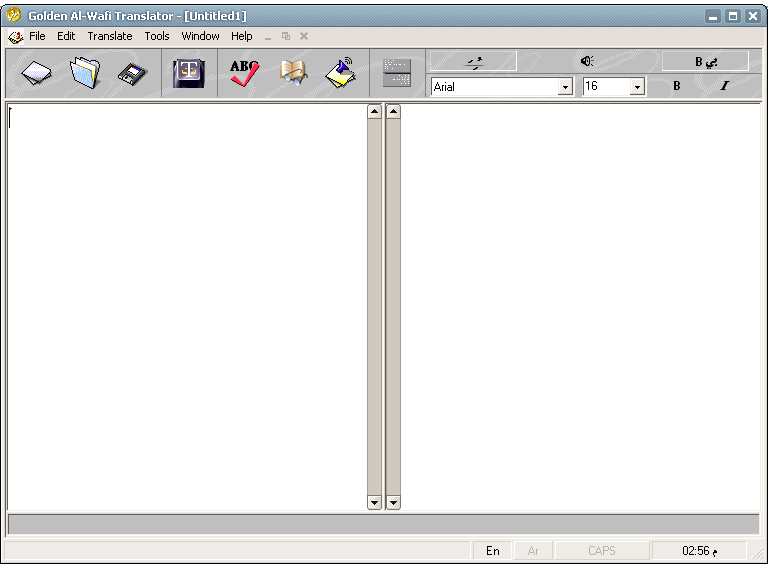This screenshot has width=768, height=564.
Task: Click the Golden Al-Wafi title bar app icon
Action: 13,15
